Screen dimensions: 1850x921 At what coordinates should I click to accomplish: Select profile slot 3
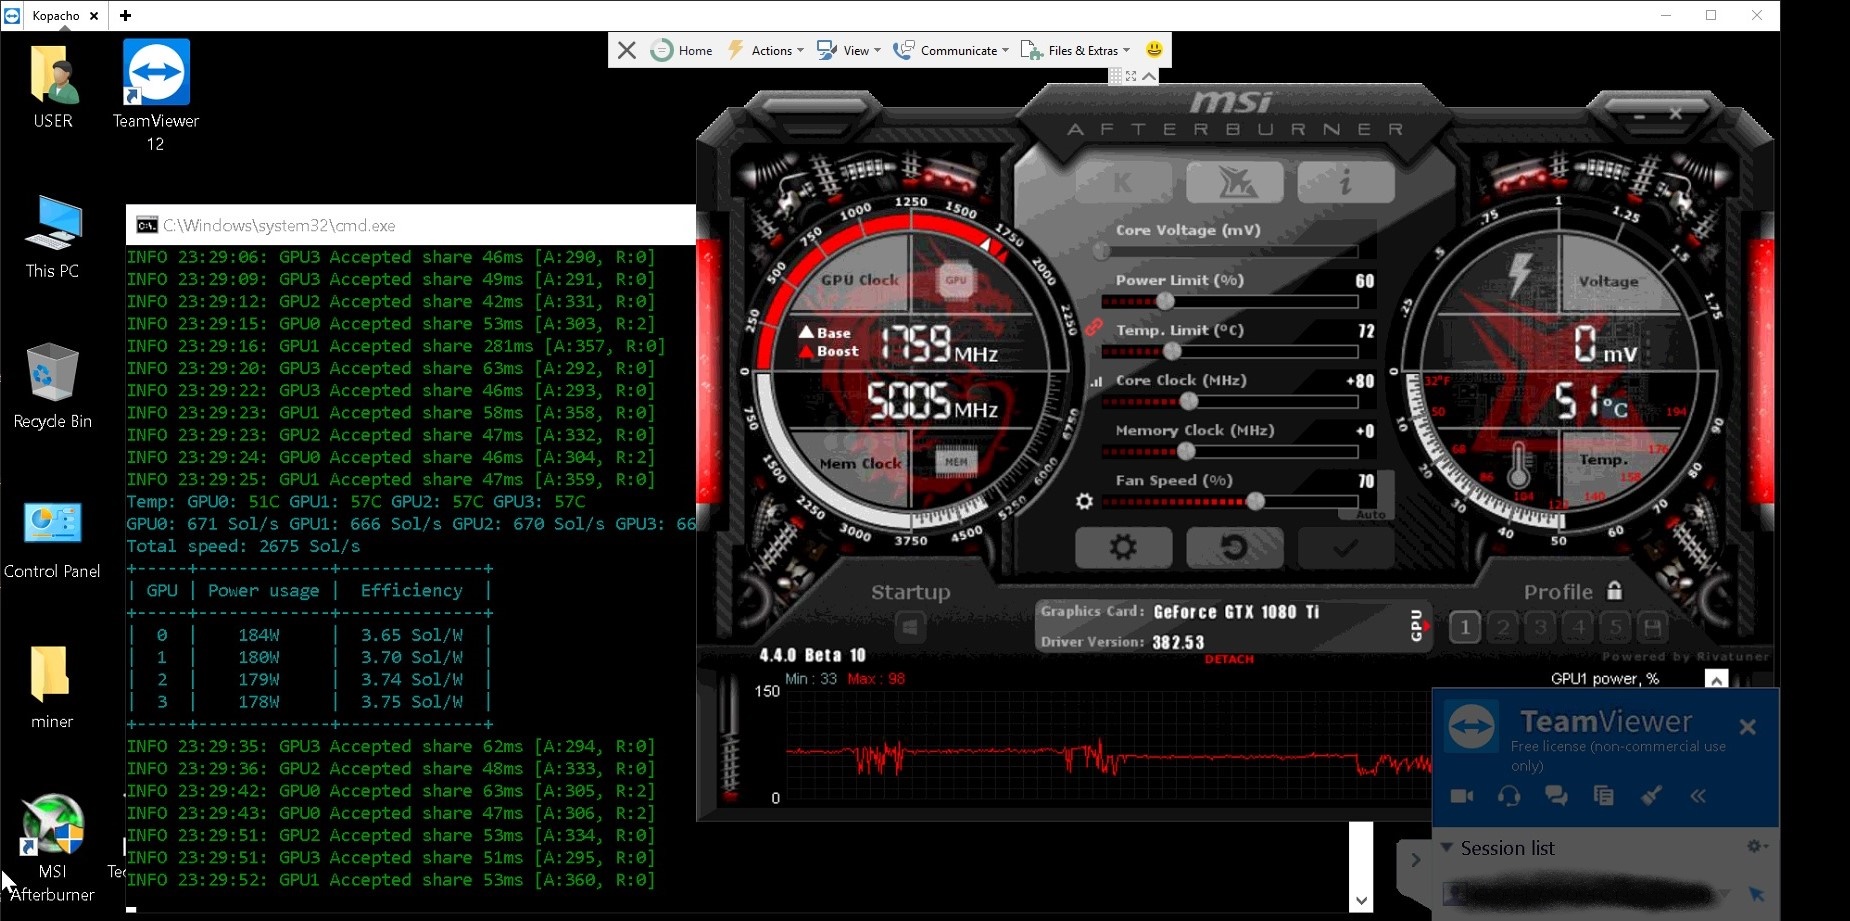(x=1541, y=627)
